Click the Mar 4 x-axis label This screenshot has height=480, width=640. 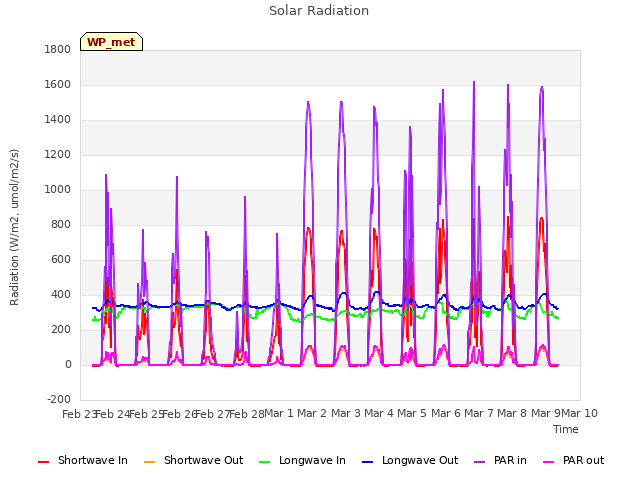tap(379, 413)
